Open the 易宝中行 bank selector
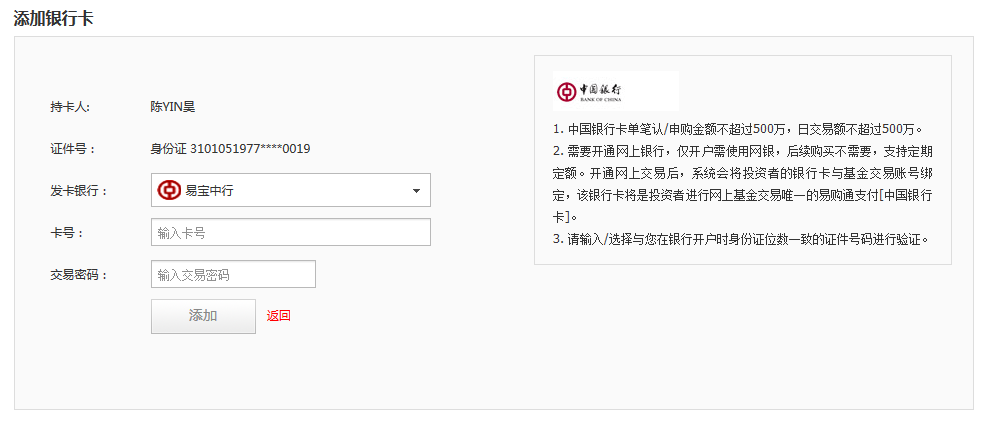This screenshot has width=994, height=423. [x=290, y=190]
